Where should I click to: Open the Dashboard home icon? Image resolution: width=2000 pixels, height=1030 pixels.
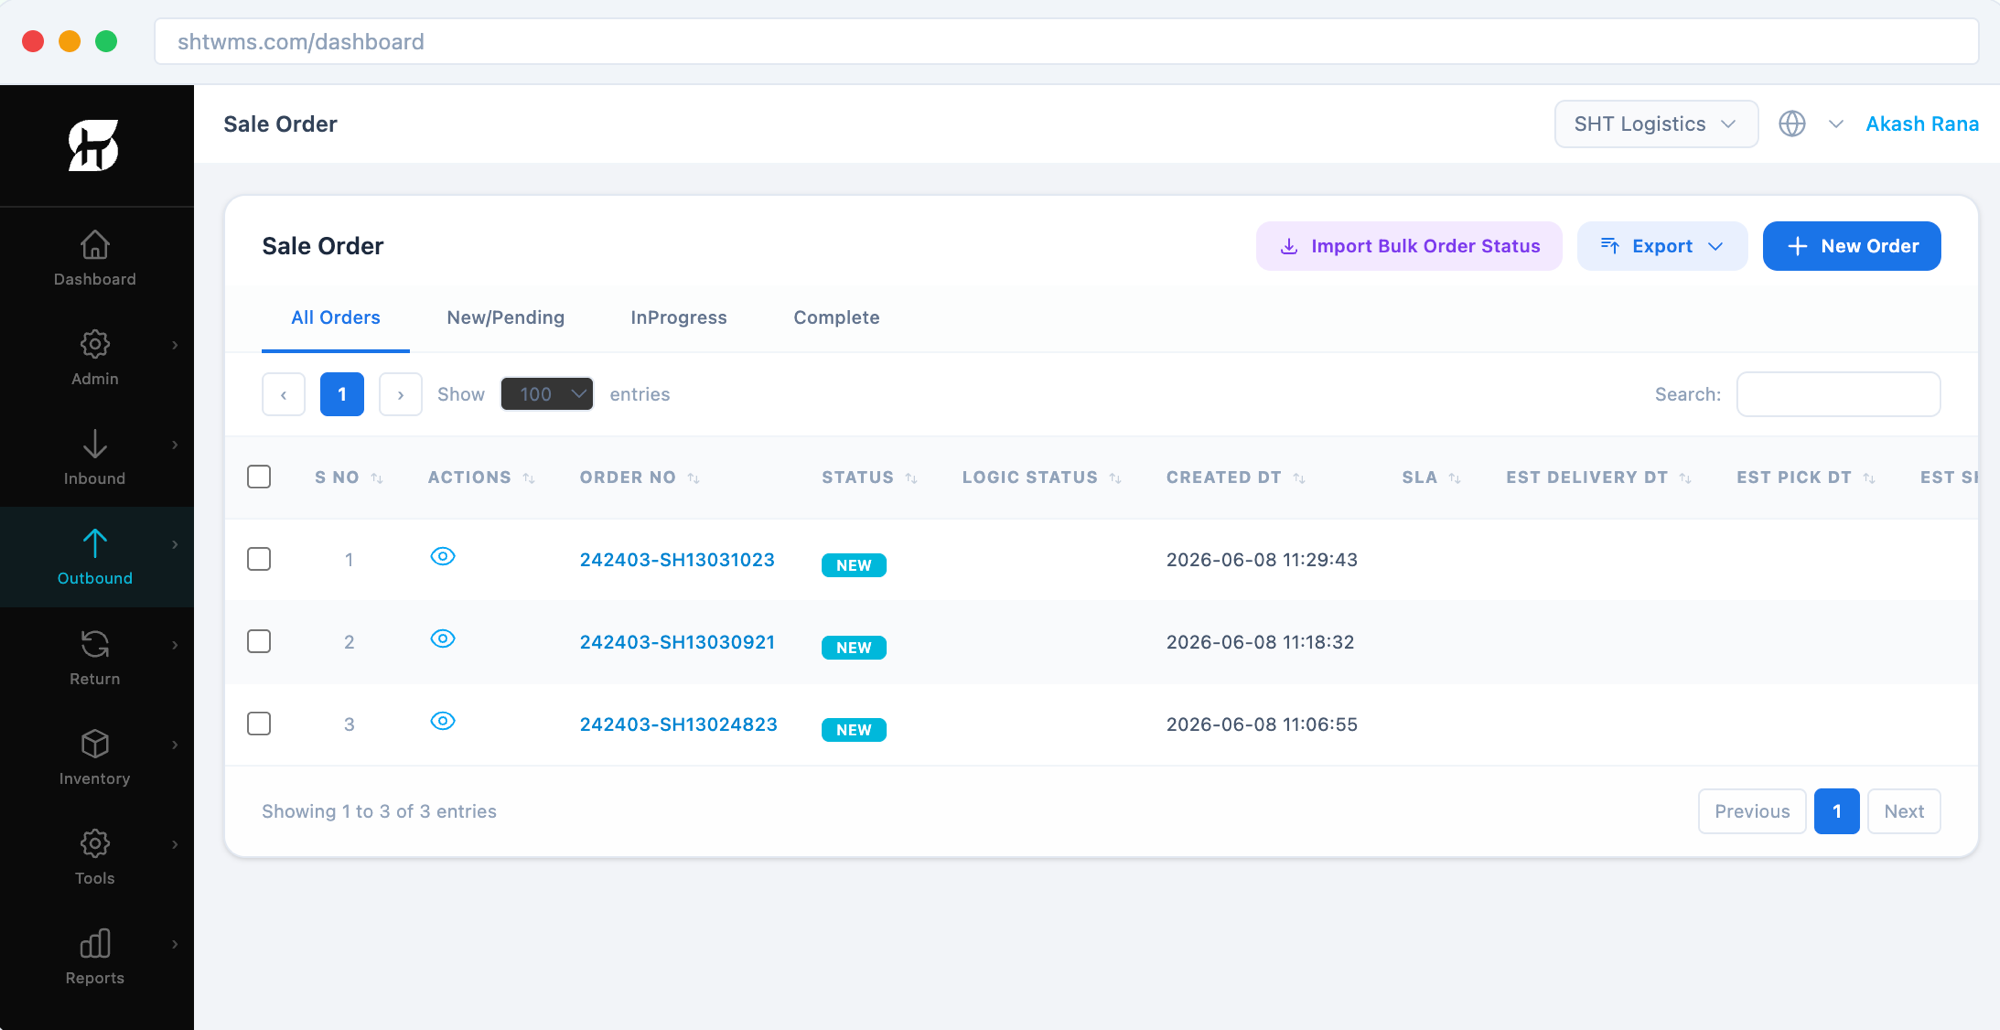95,245
